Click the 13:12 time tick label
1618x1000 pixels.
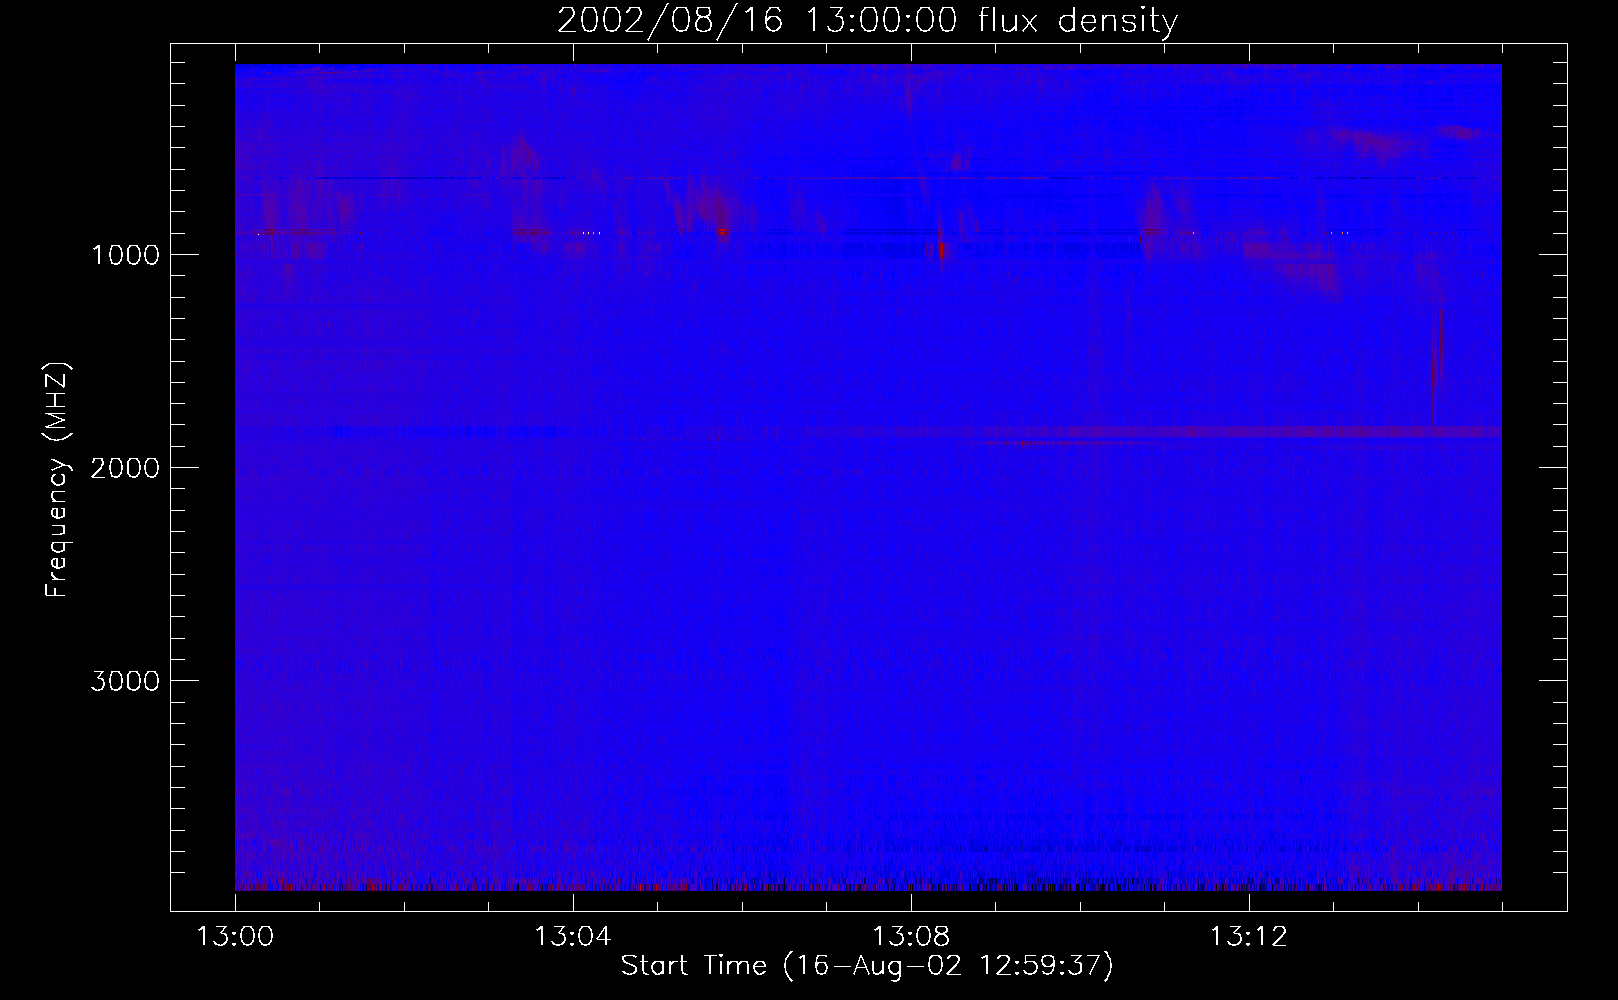point(1249,937)
